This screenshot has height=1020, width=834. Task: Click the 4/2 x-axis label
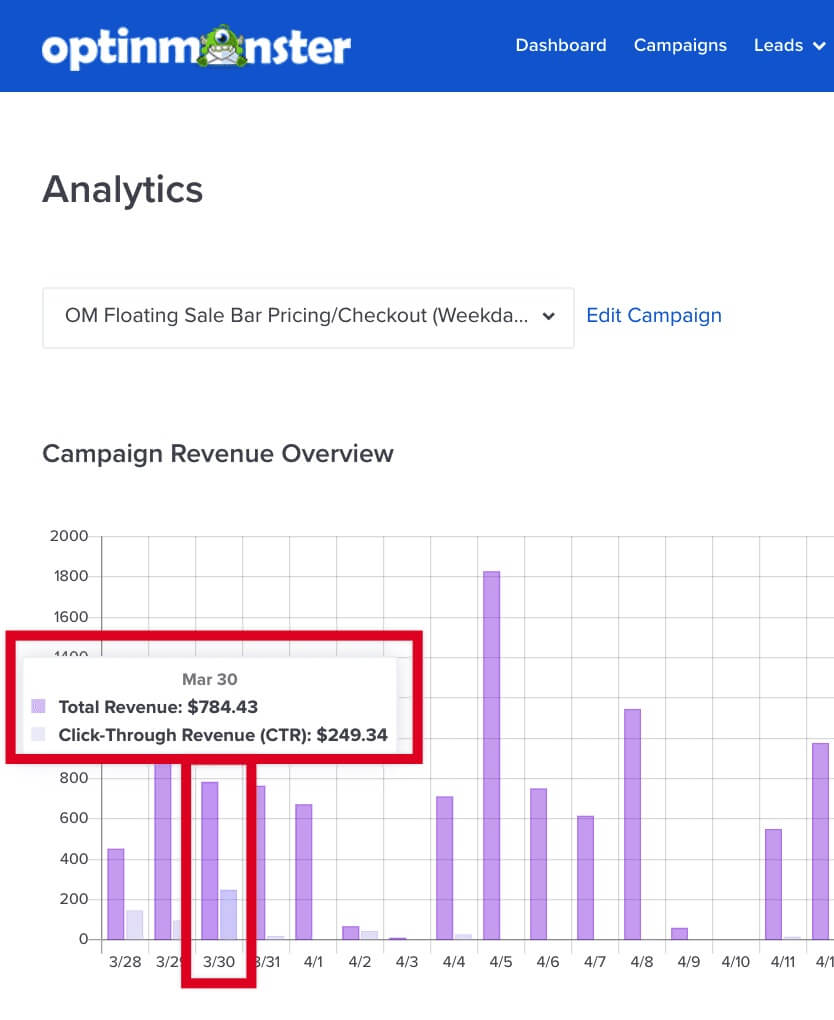tap(360, 961)
